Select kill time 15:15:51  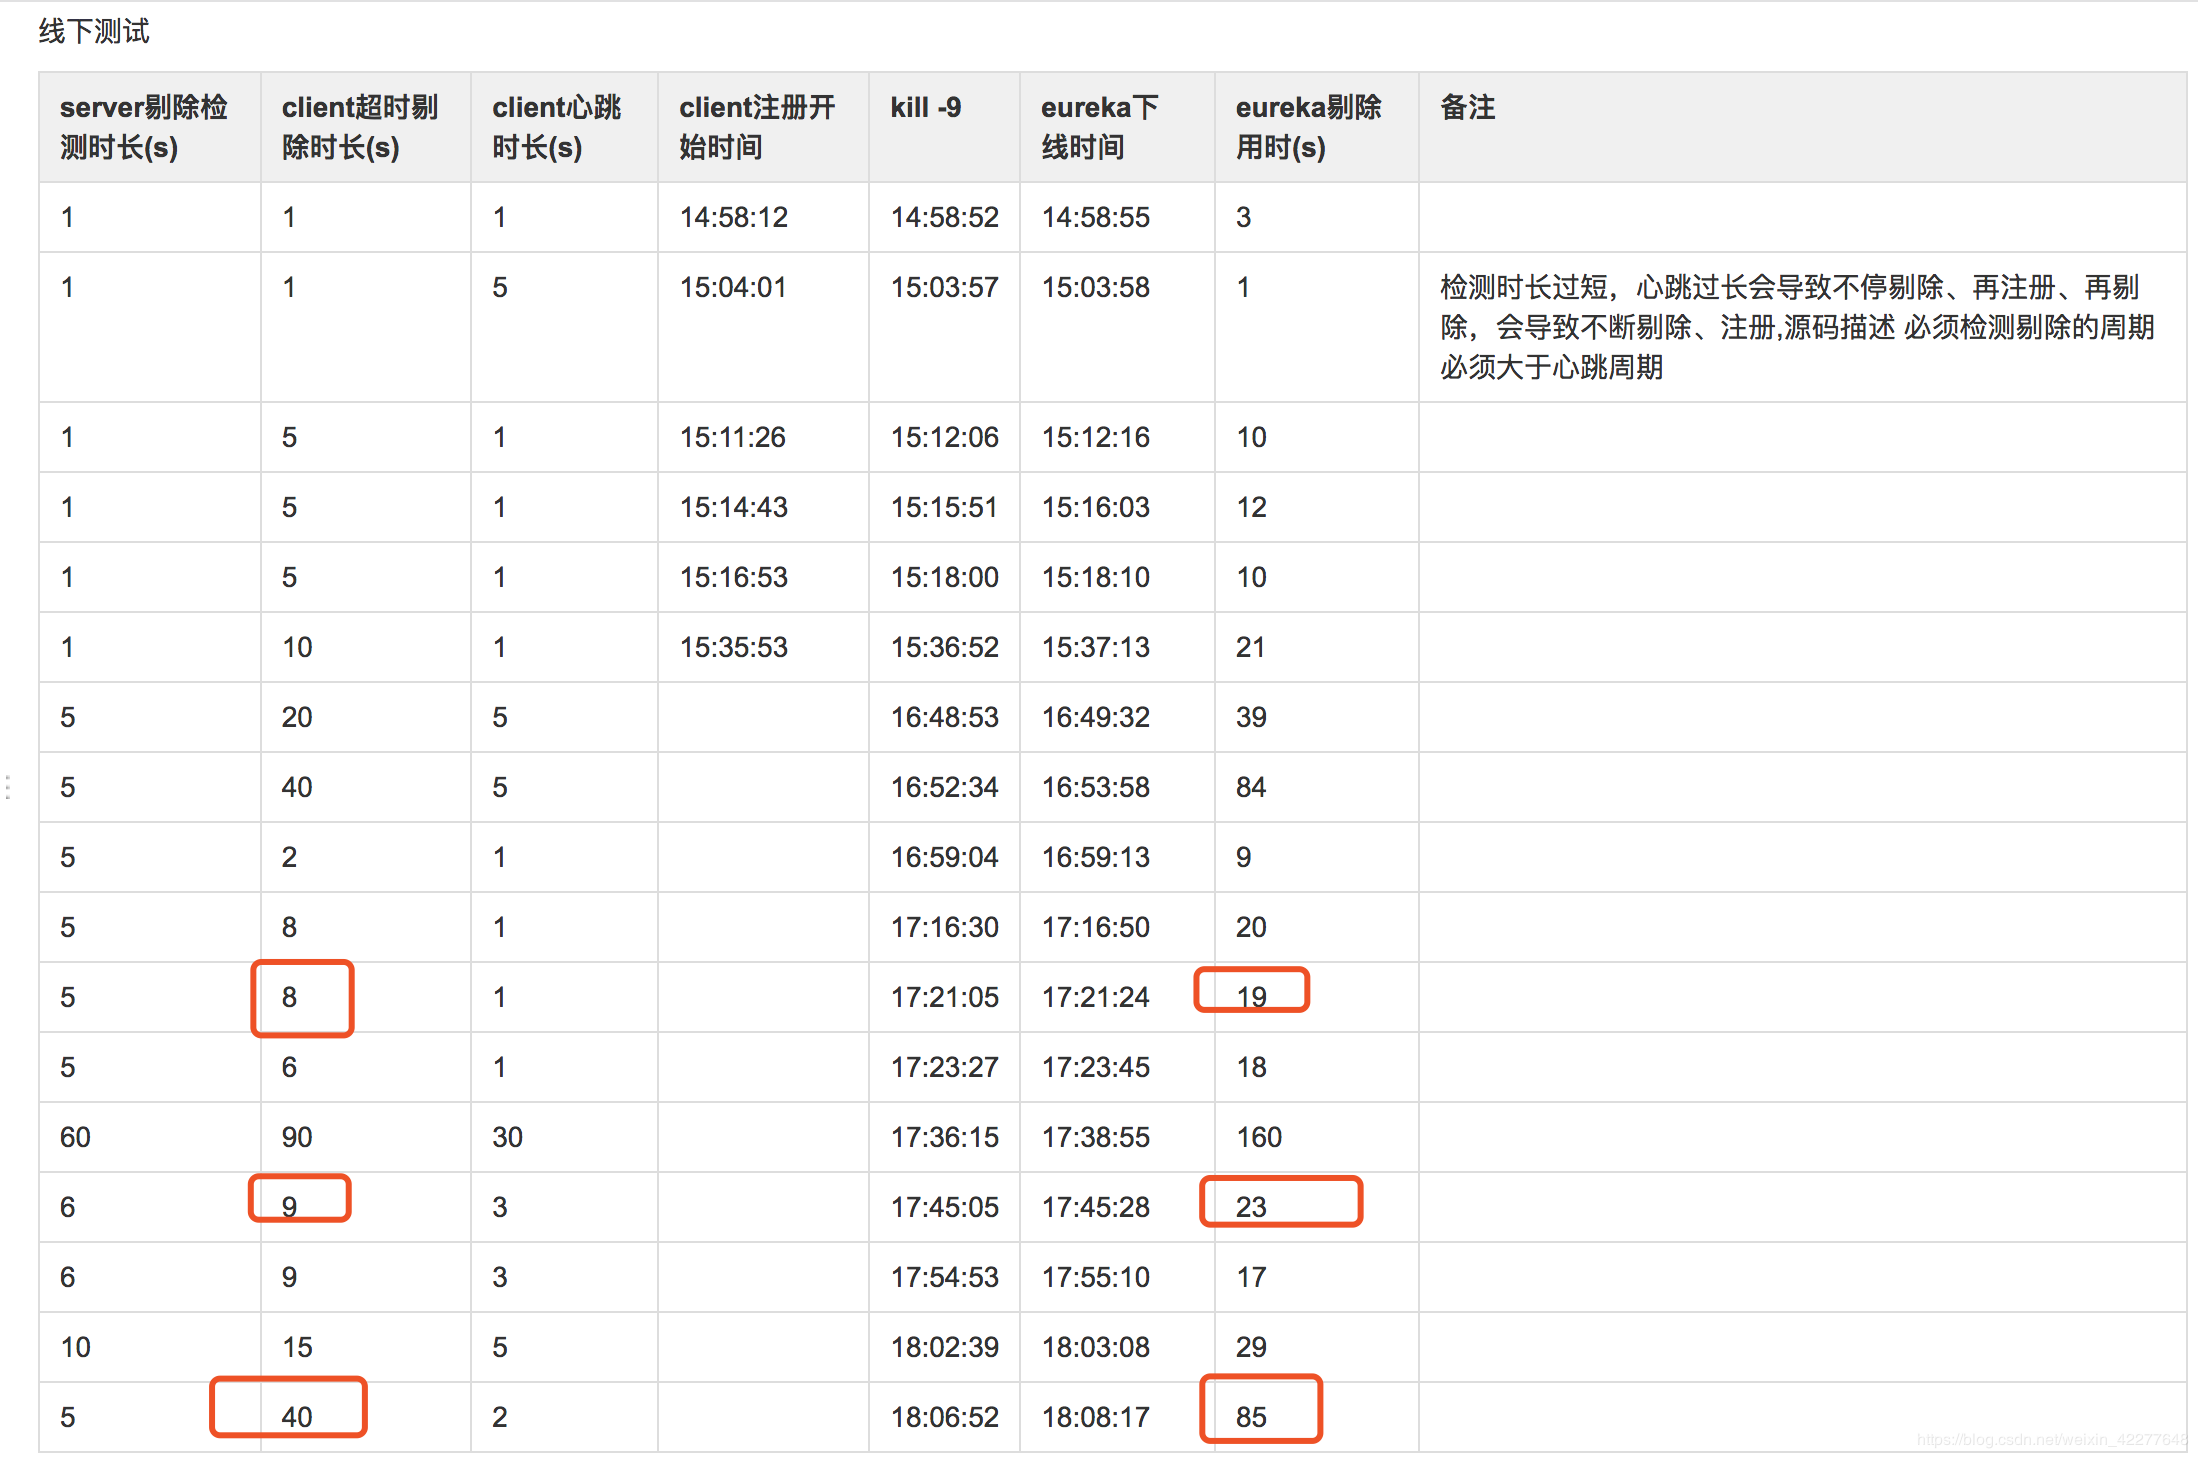pos(944,507)
